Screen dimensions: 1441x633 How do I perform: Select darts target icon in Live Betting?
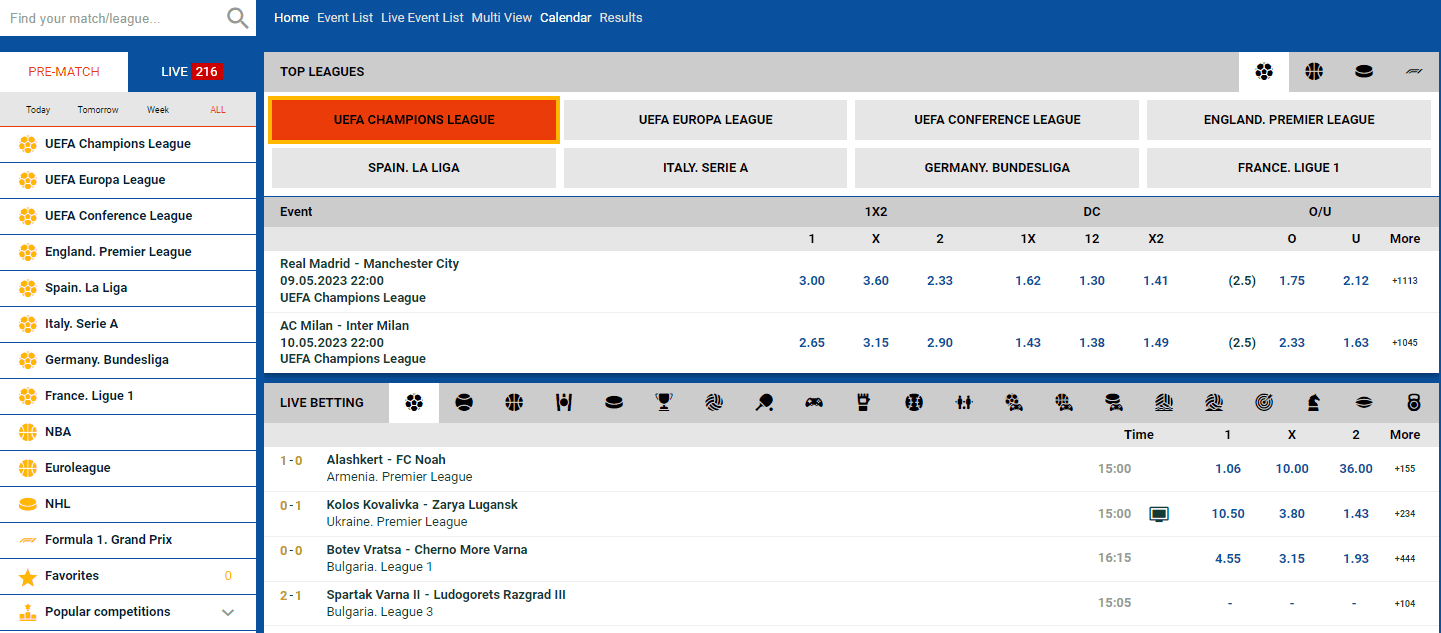coord(1264,402)
